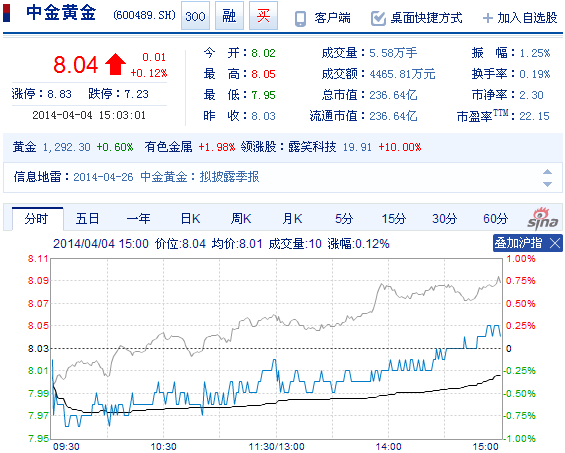Viewport: 565px width, 453px height.
Task: Toggle the 叠加沪指 overlay button
Action: coord(518,243)
